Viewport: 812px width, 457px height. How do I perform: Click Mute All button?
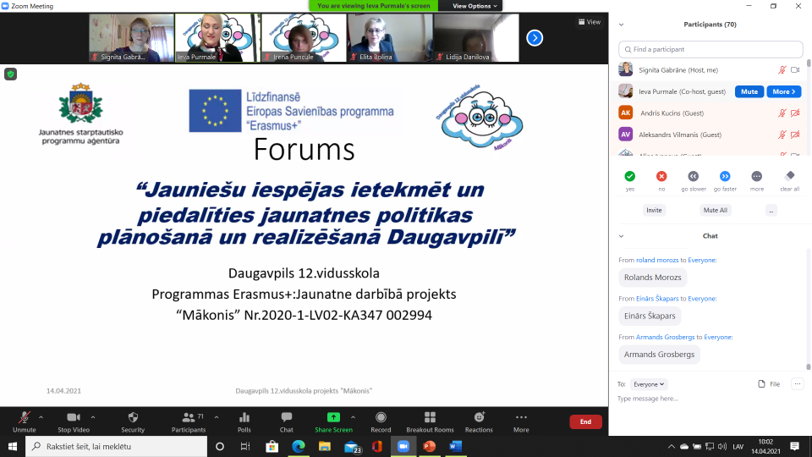coord(715,210)
